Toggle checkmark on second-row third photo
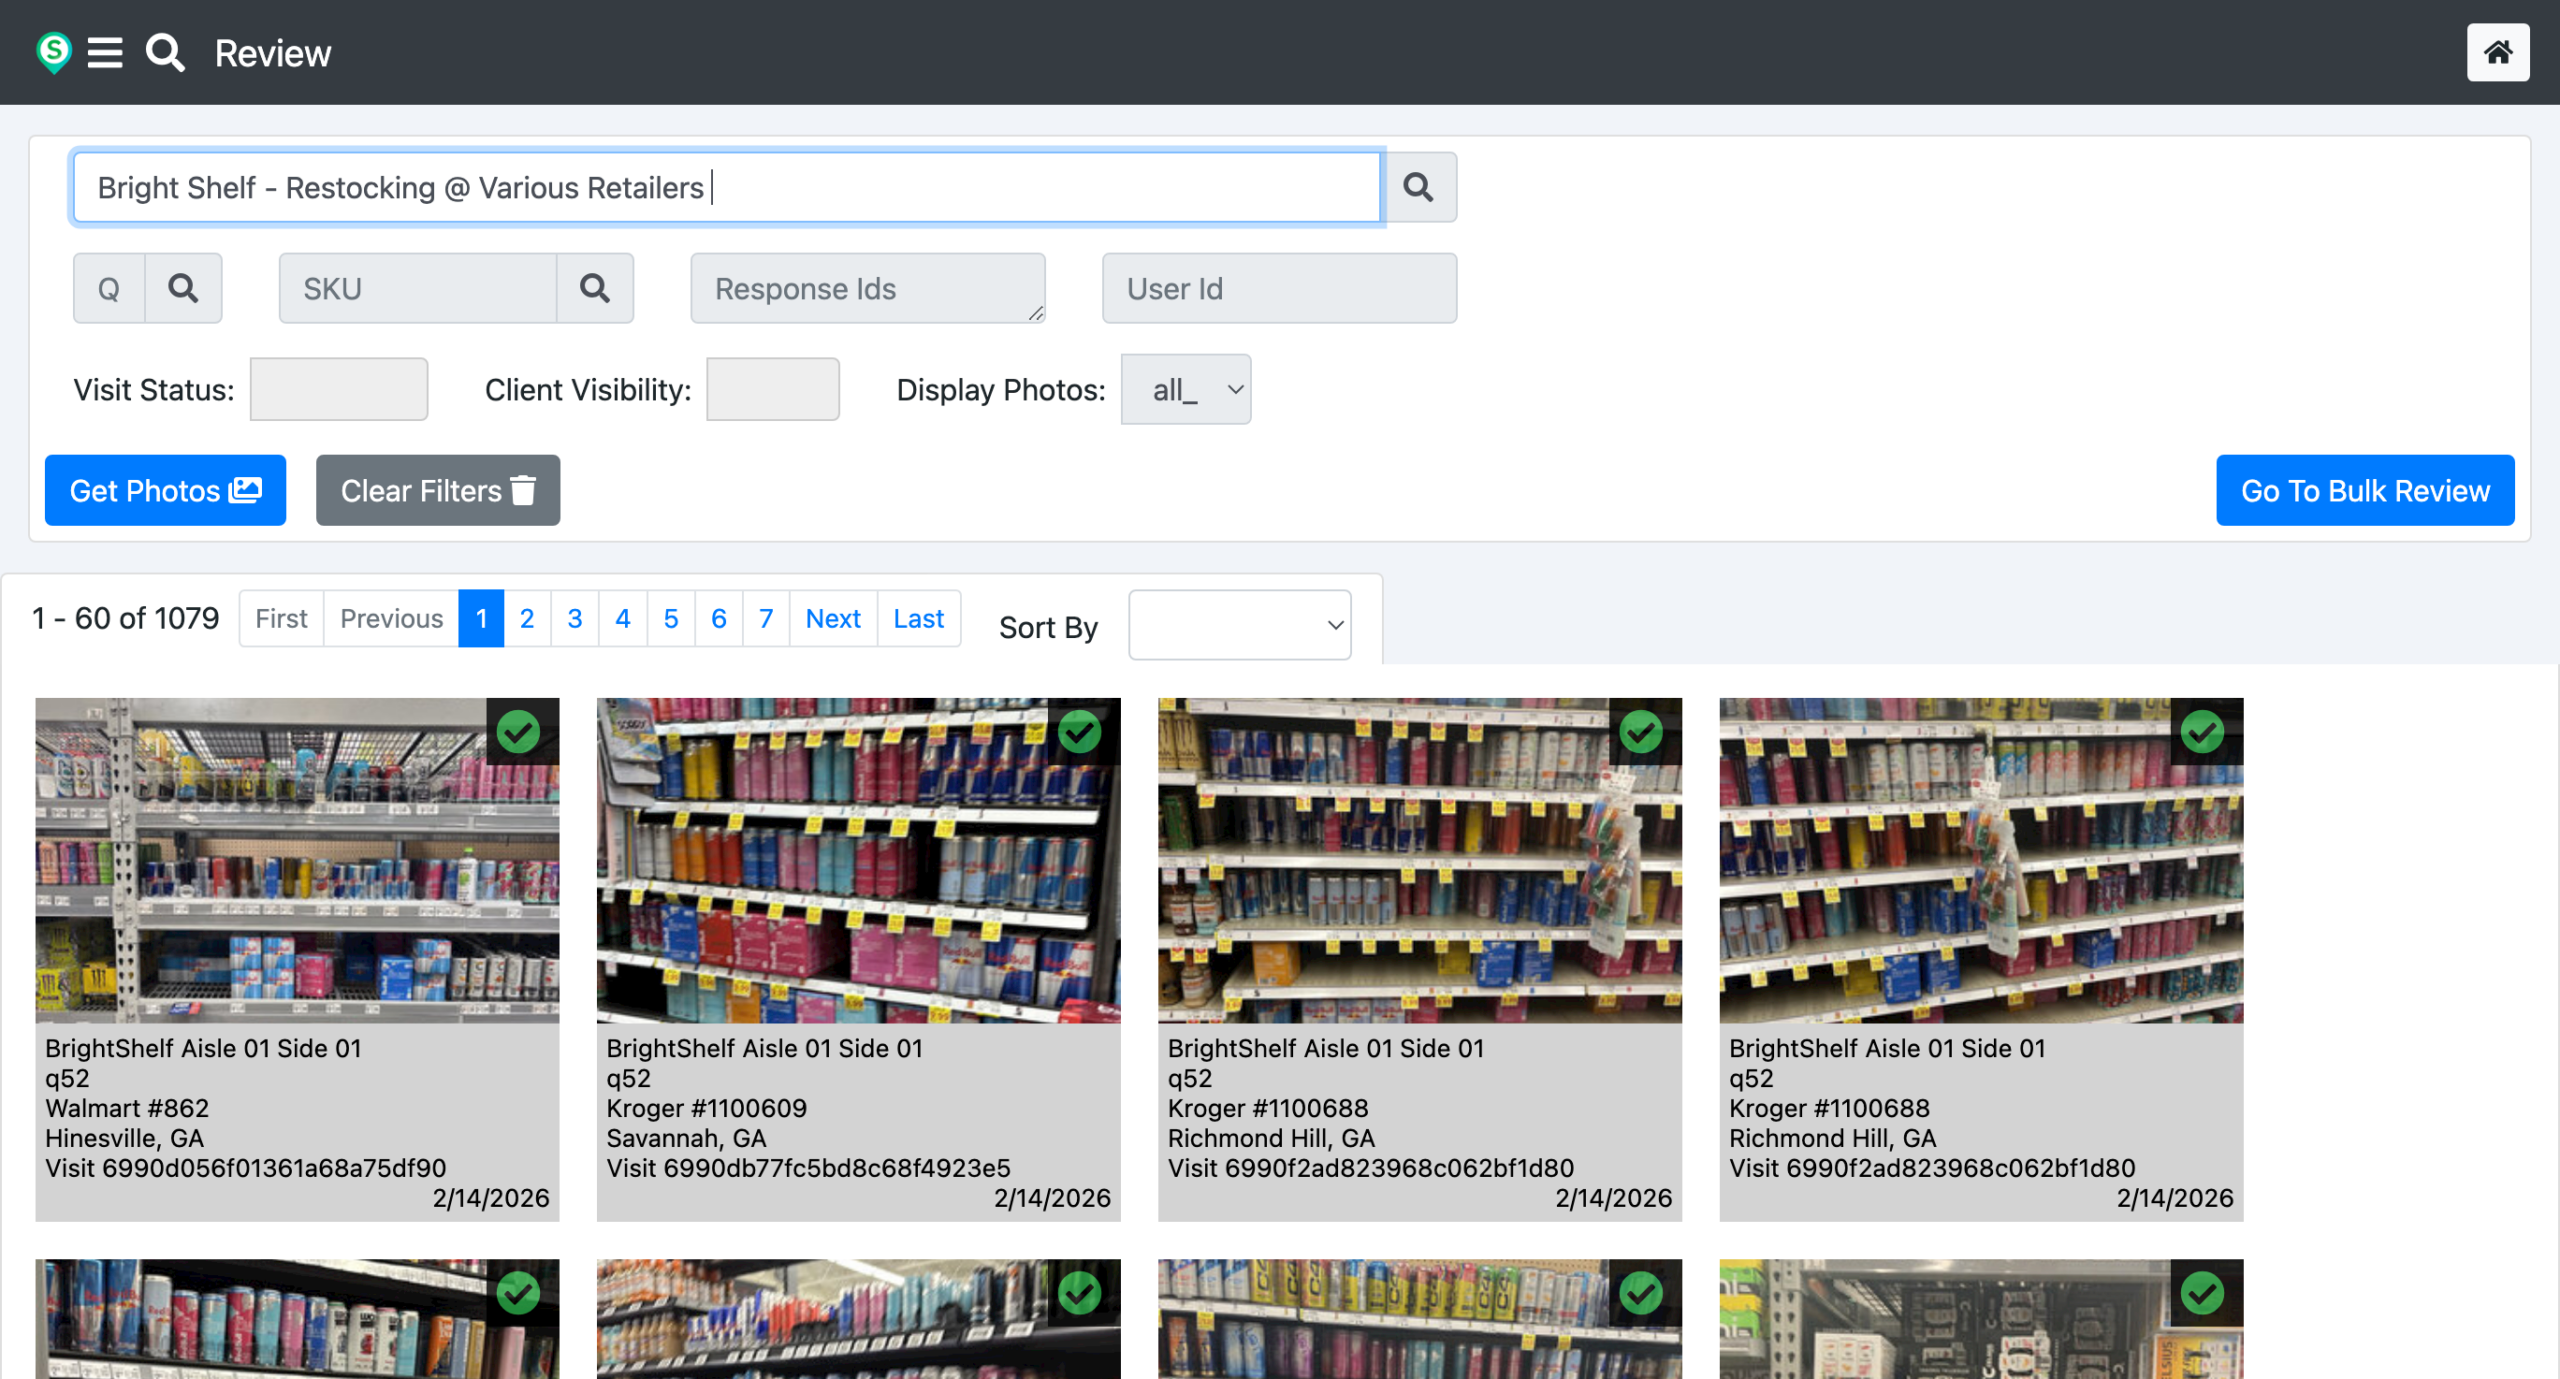2560x1379 pixels. click(1641, 1293)
